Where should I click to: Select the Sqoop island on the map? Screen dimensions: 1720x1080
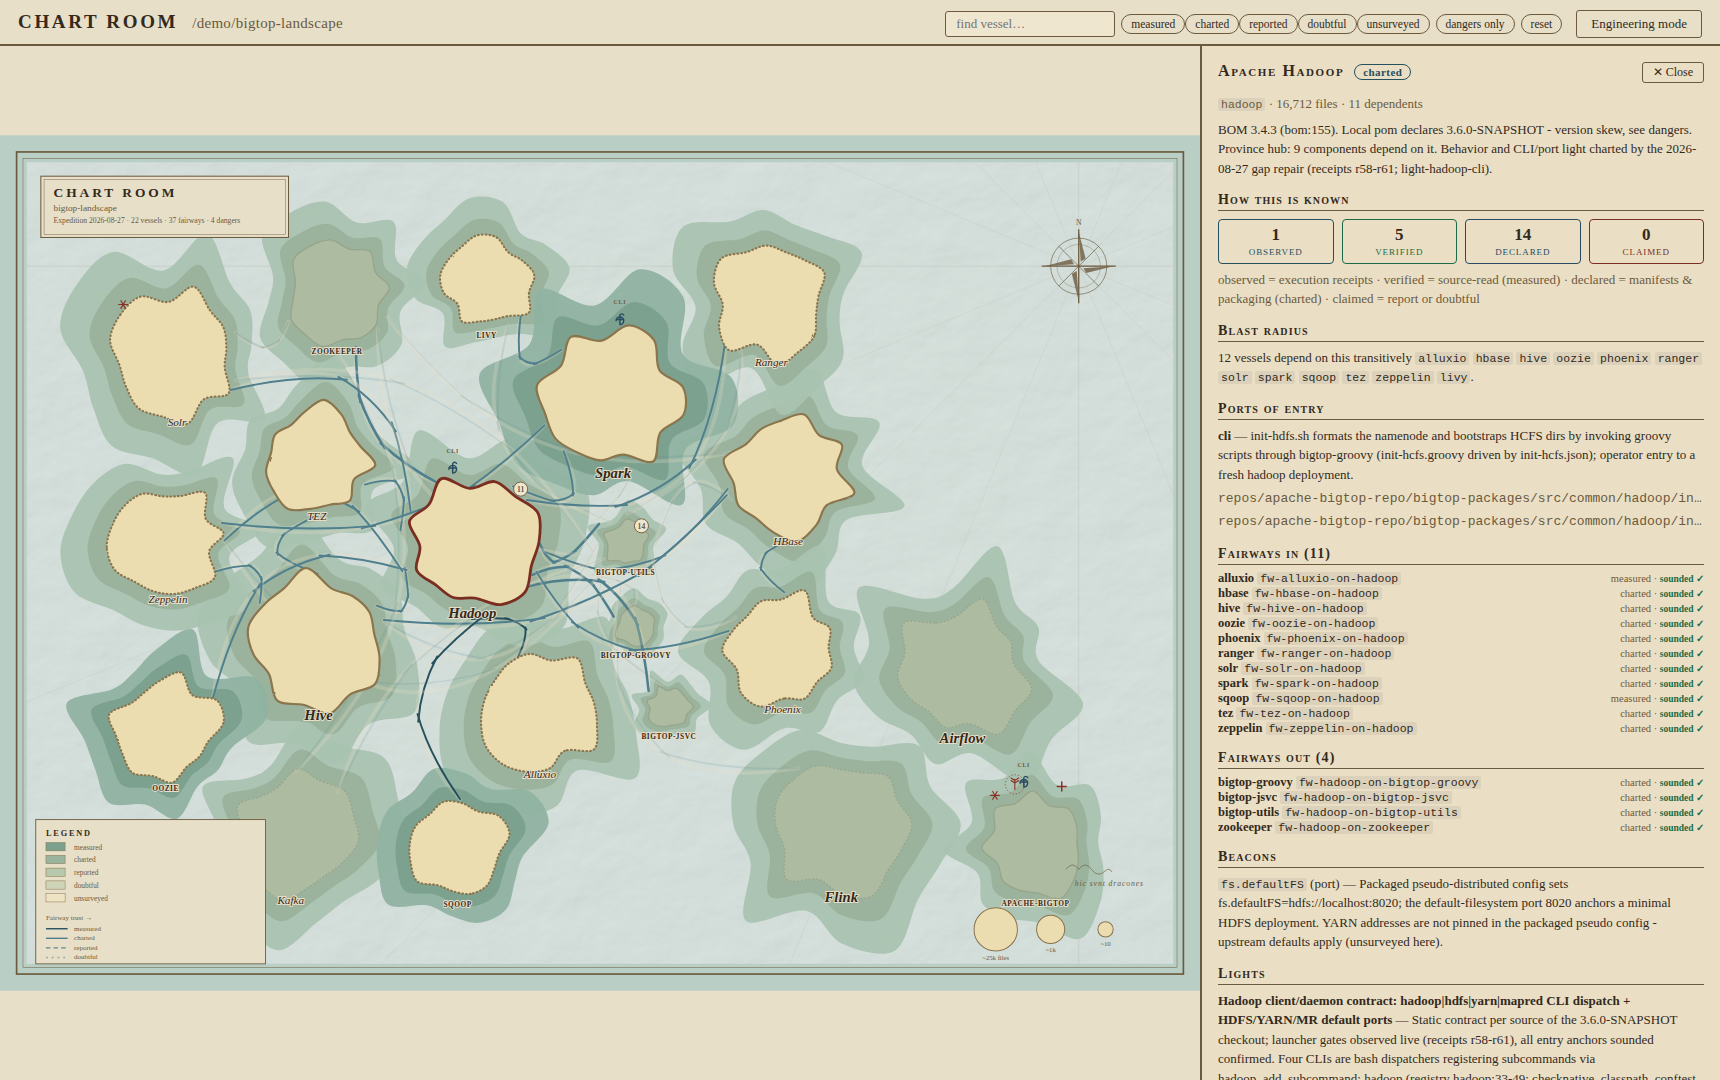(x=459, y=848)
